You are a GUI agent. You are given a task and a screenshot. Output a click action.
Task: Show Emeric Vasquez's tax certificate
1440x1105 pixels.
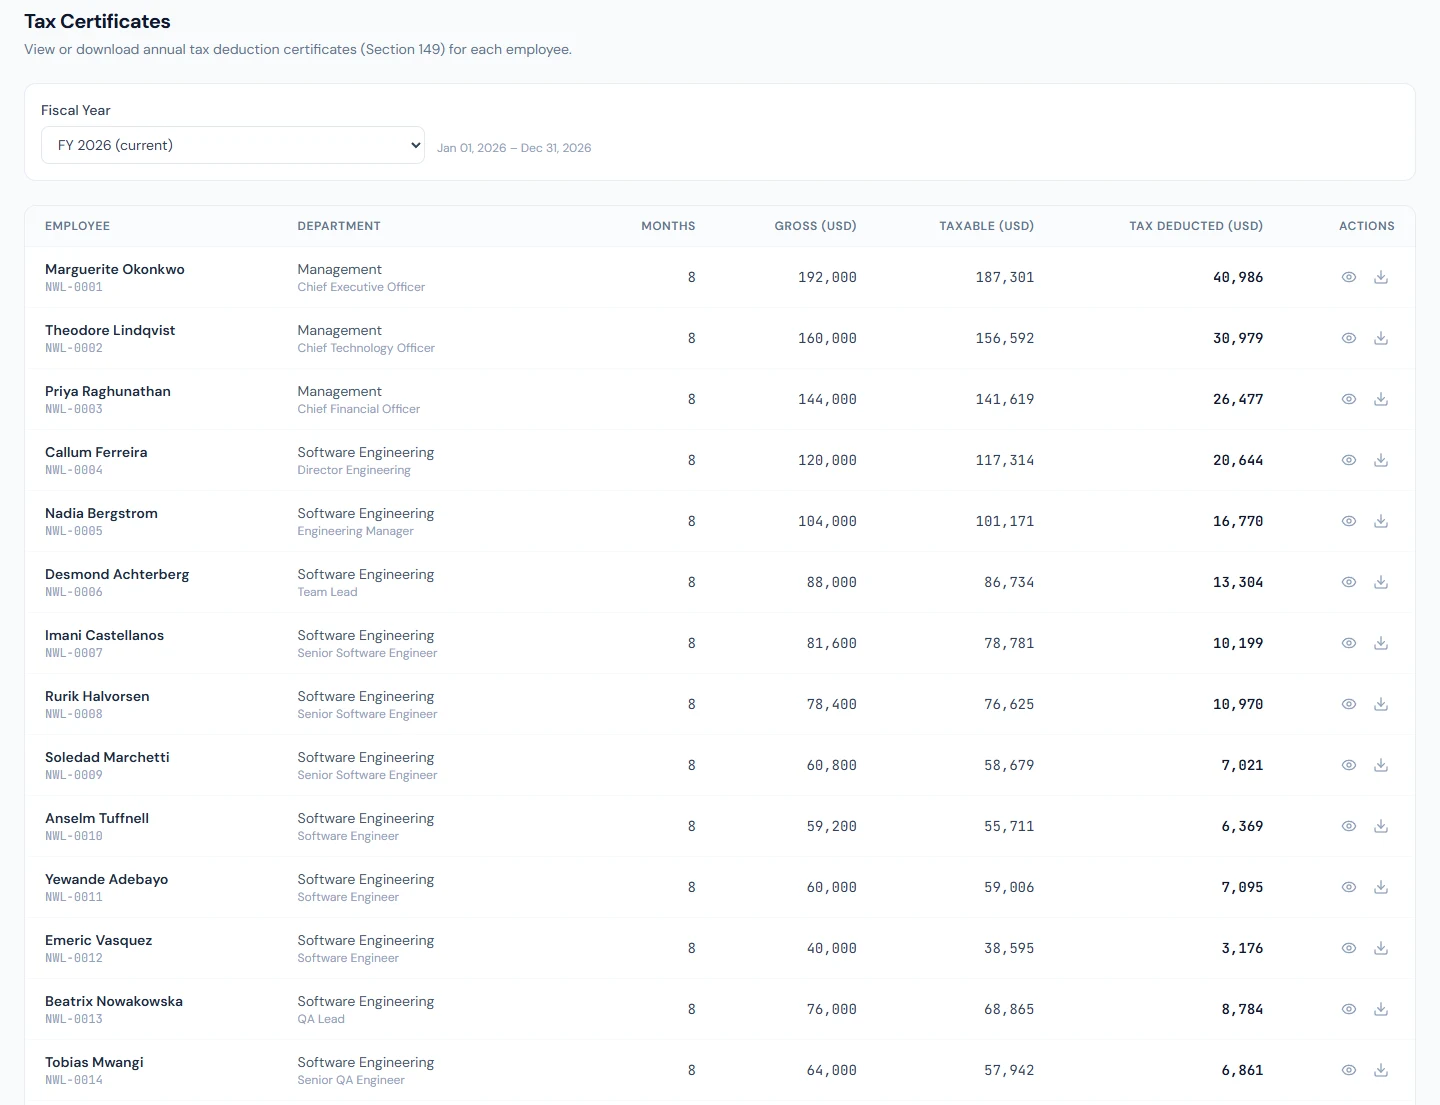1349,948
